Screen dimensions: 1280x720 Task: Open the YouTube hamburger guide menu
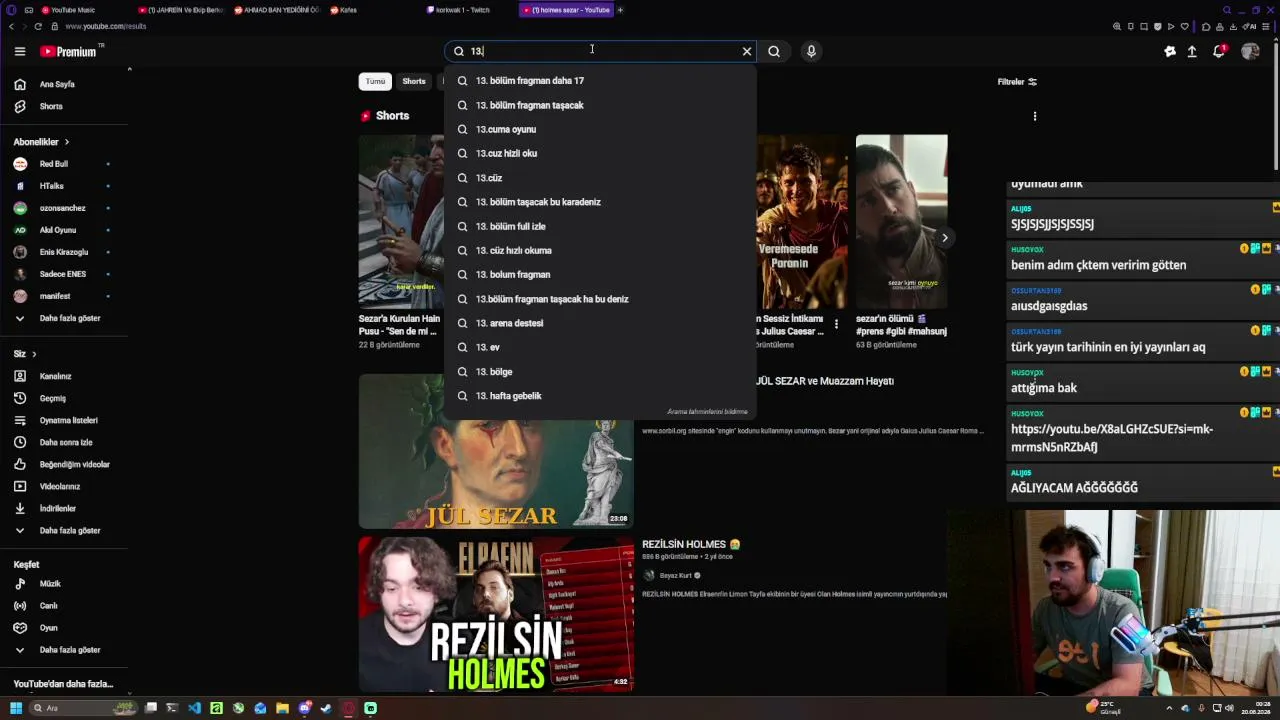tap(20, 51)
